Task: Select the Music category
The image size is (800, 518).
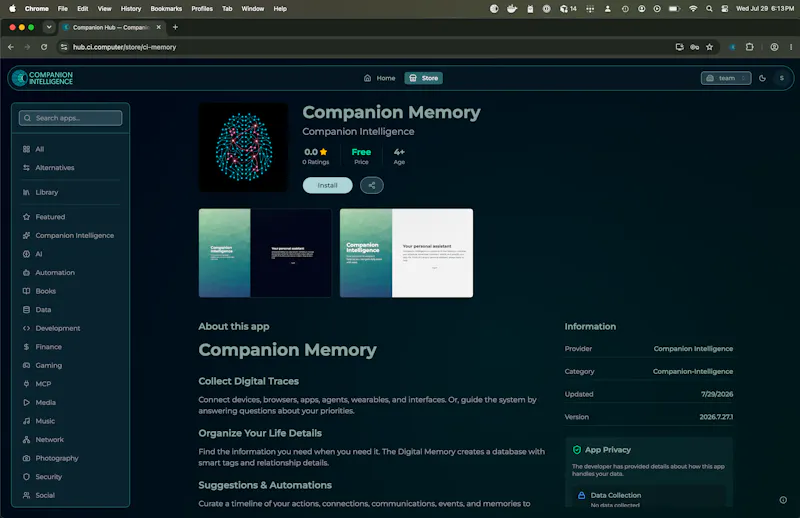Action: (x=70, y=421)
